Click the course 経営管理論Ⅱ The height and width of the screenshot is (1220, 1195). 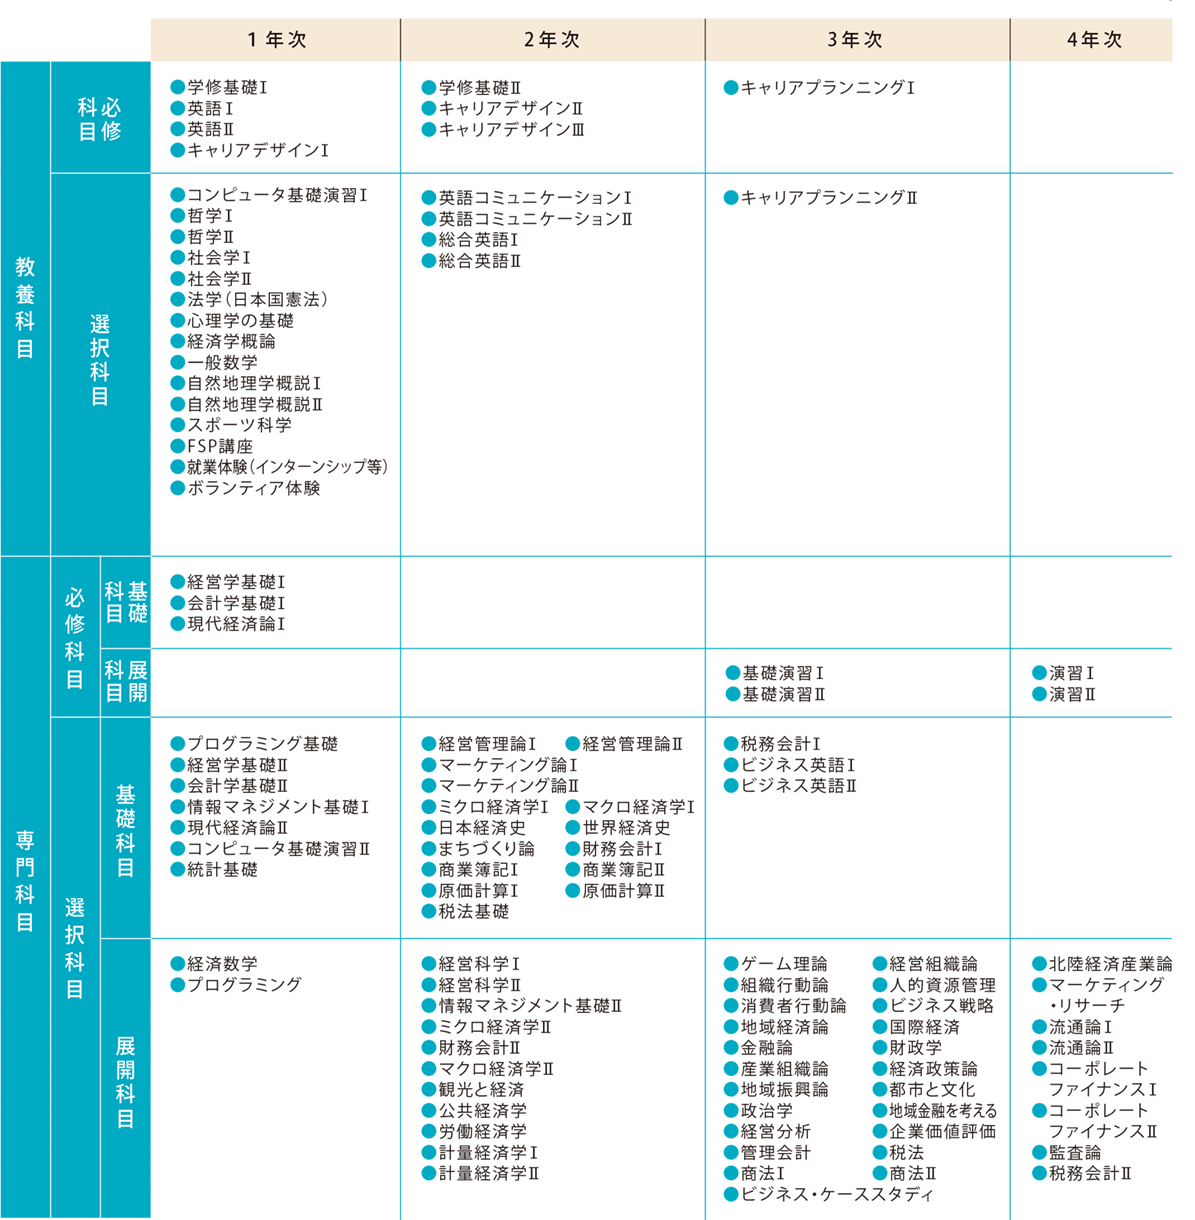click(624, 744)
